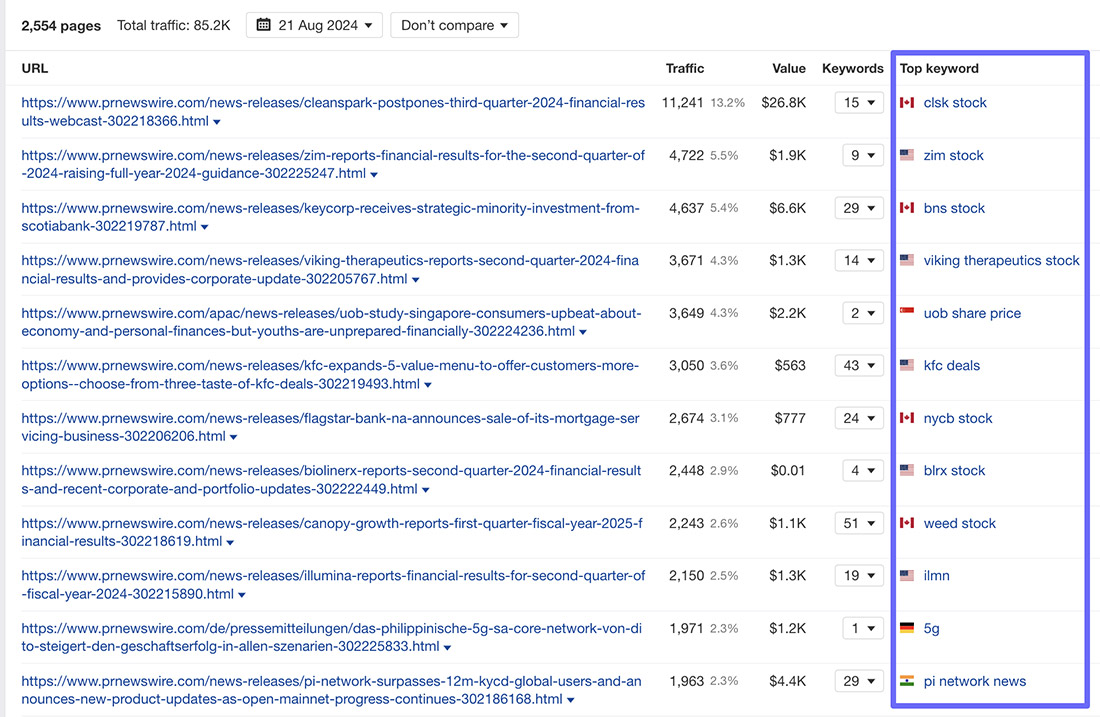Open the 43 keywords dropdown
Screen dimensions: 1100x717
pyautogui.click(x=859, y=366)
